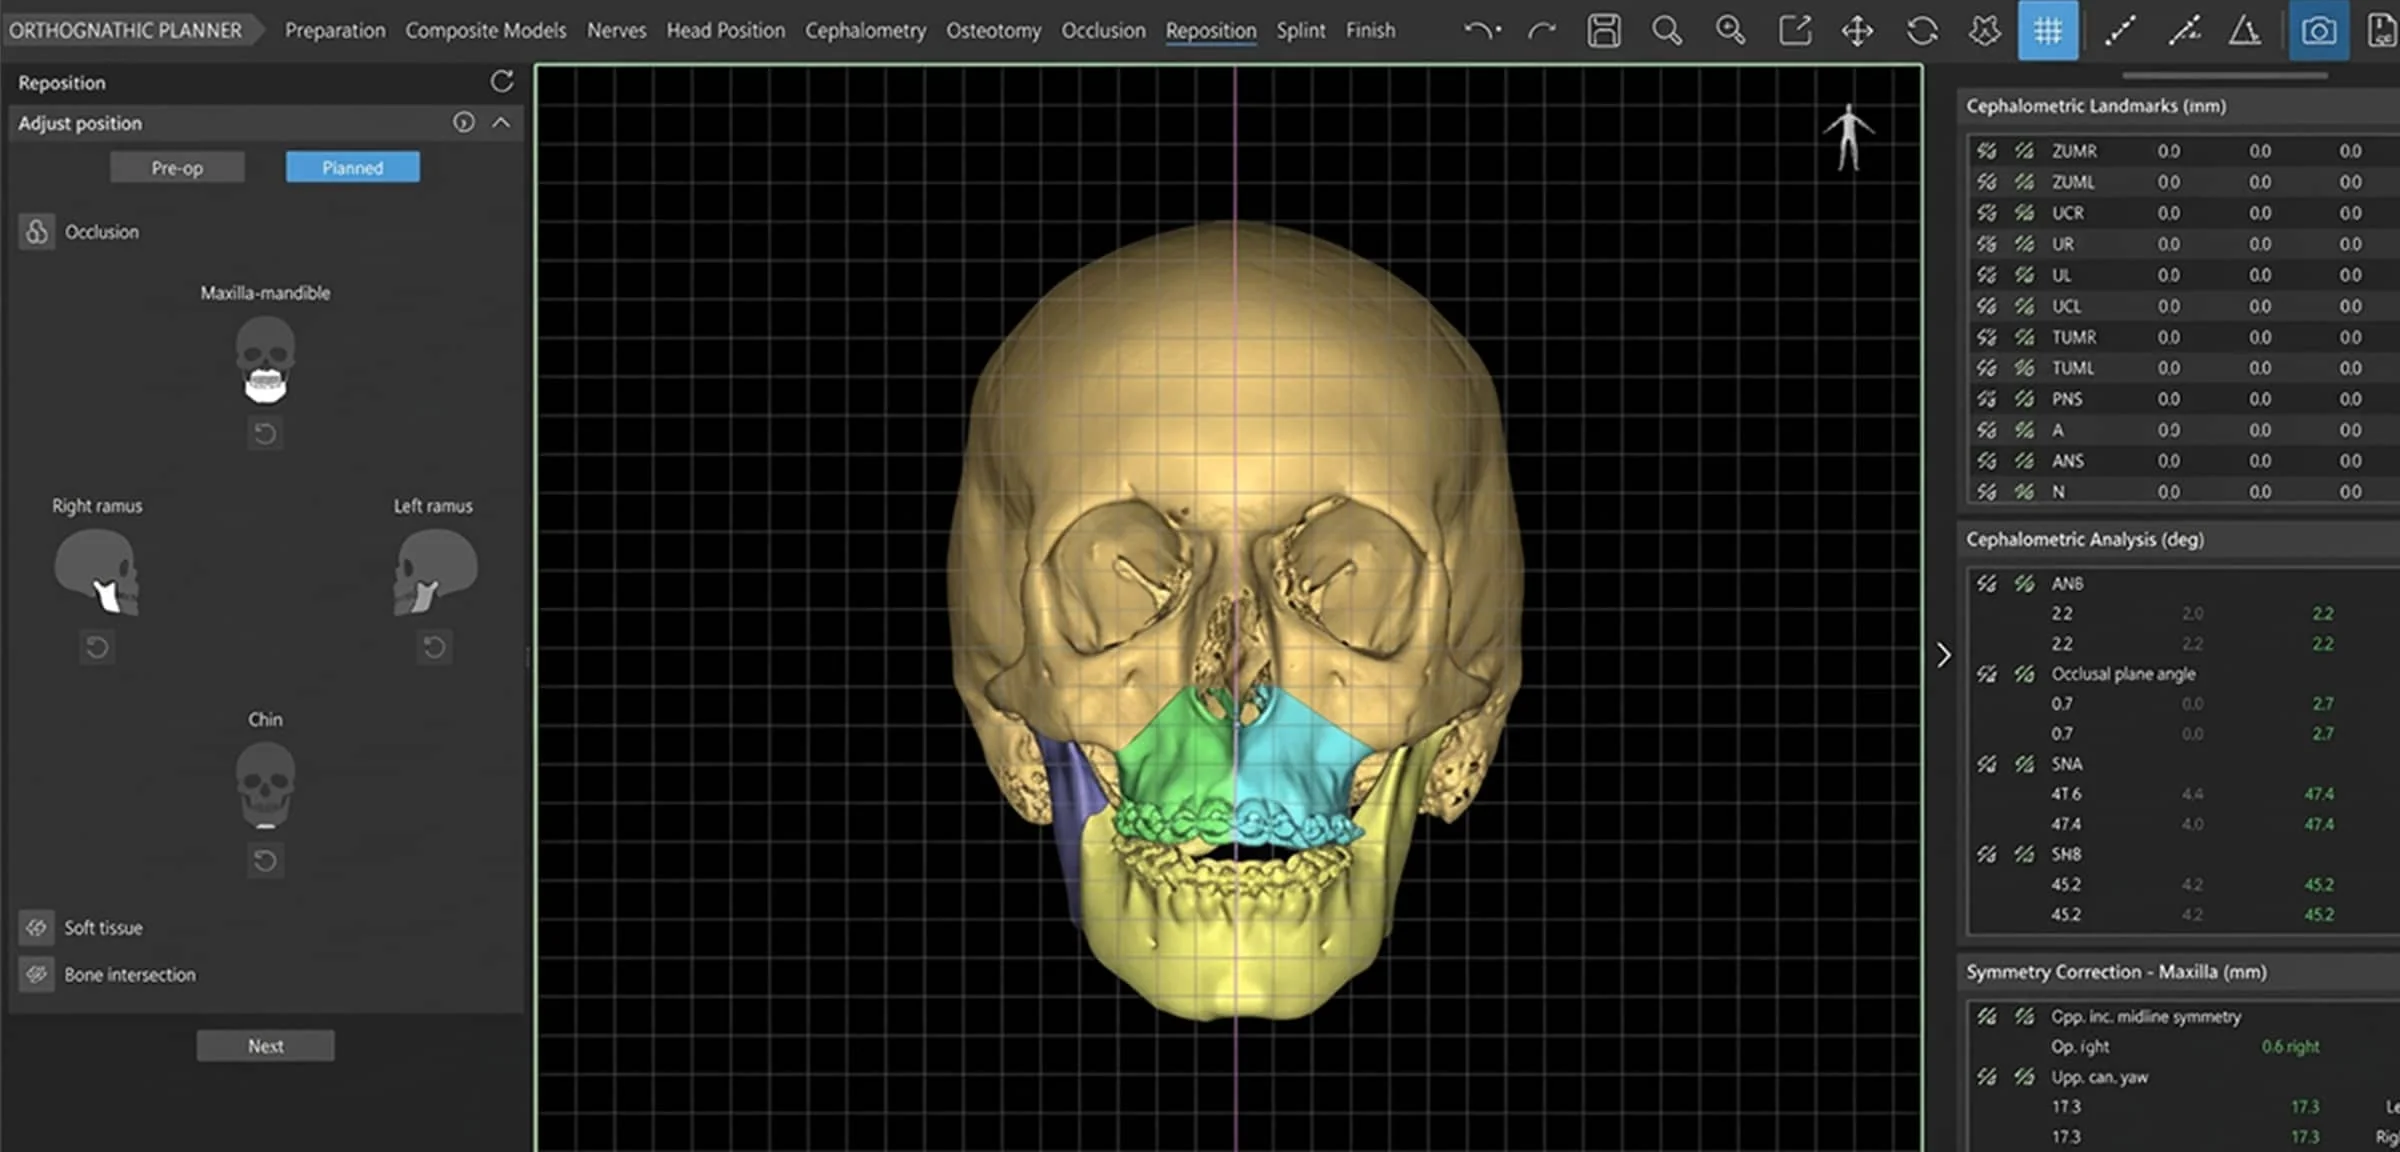Toggle first visibility icon for ANB
Screen dimensions: 2400x1152
tap(1987, 583)
